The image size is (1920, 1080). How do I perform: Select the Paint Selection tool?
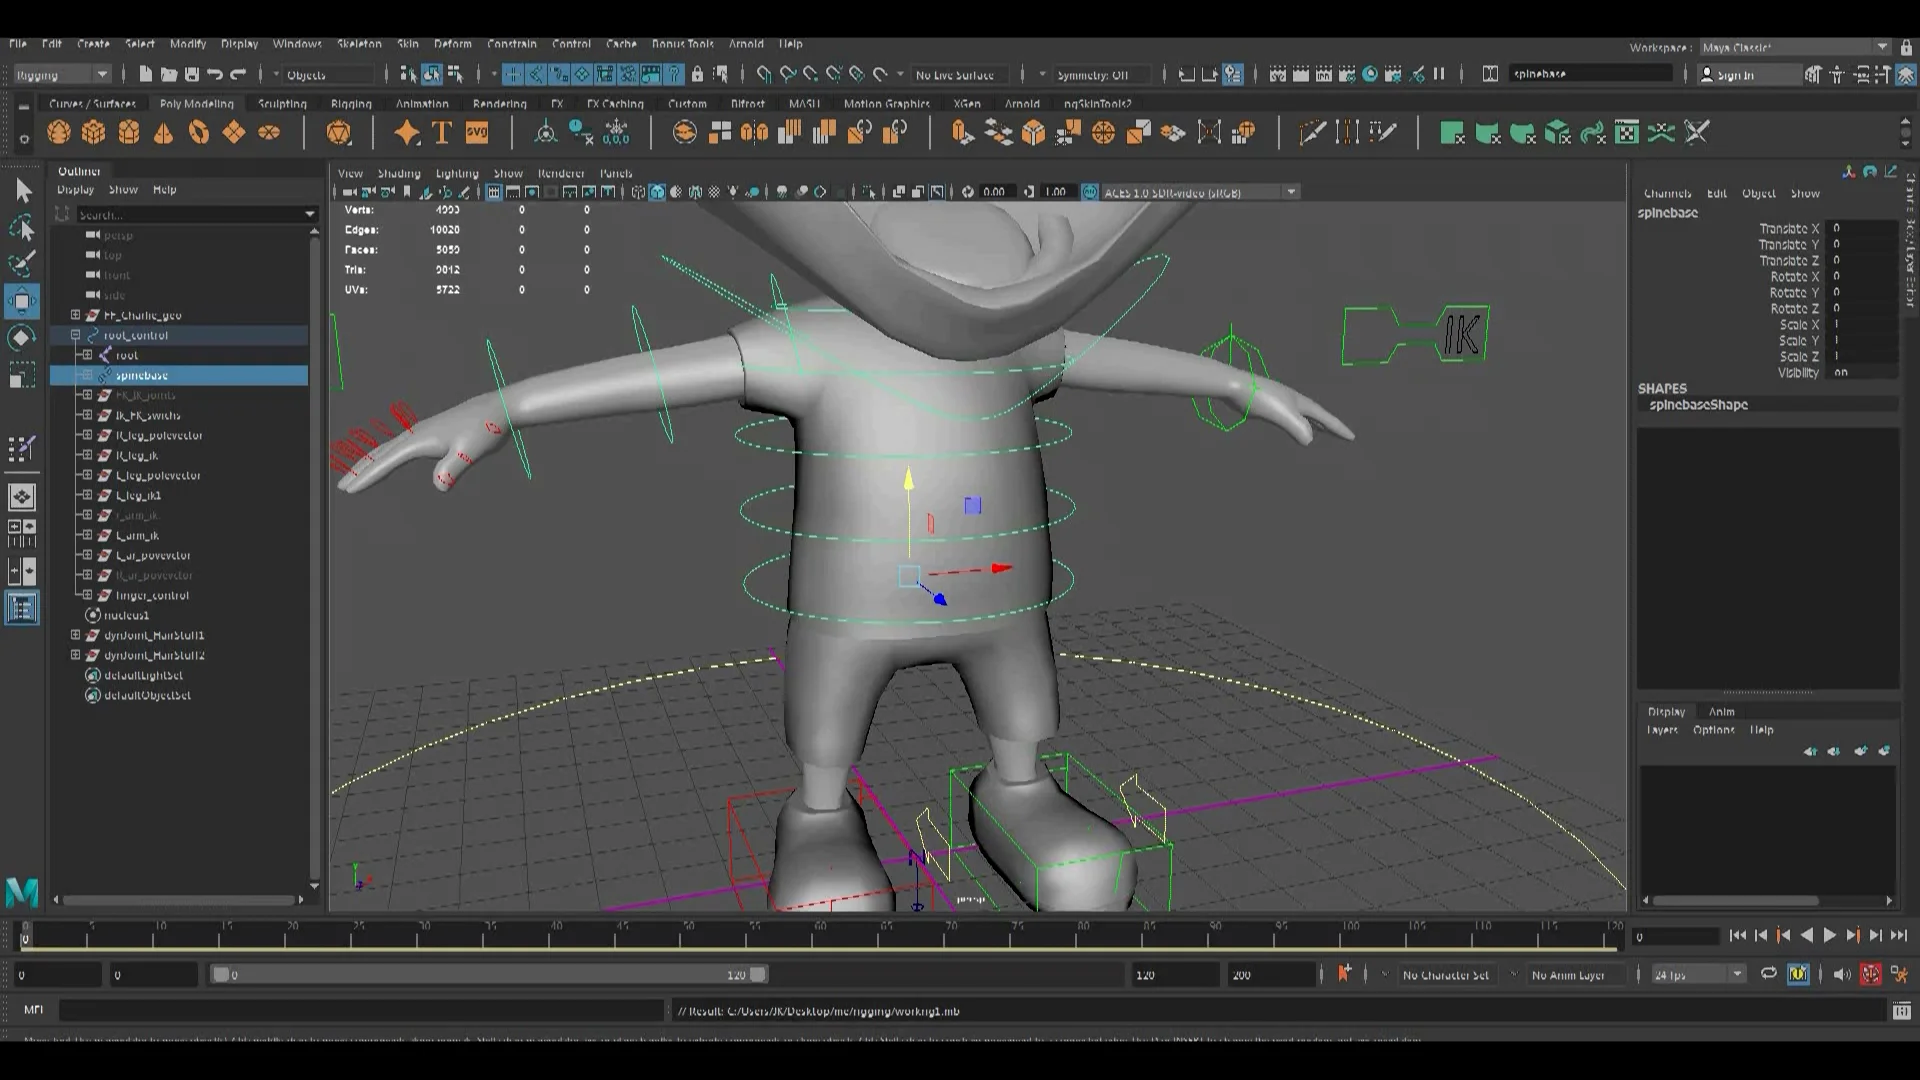tap(22, 264)
